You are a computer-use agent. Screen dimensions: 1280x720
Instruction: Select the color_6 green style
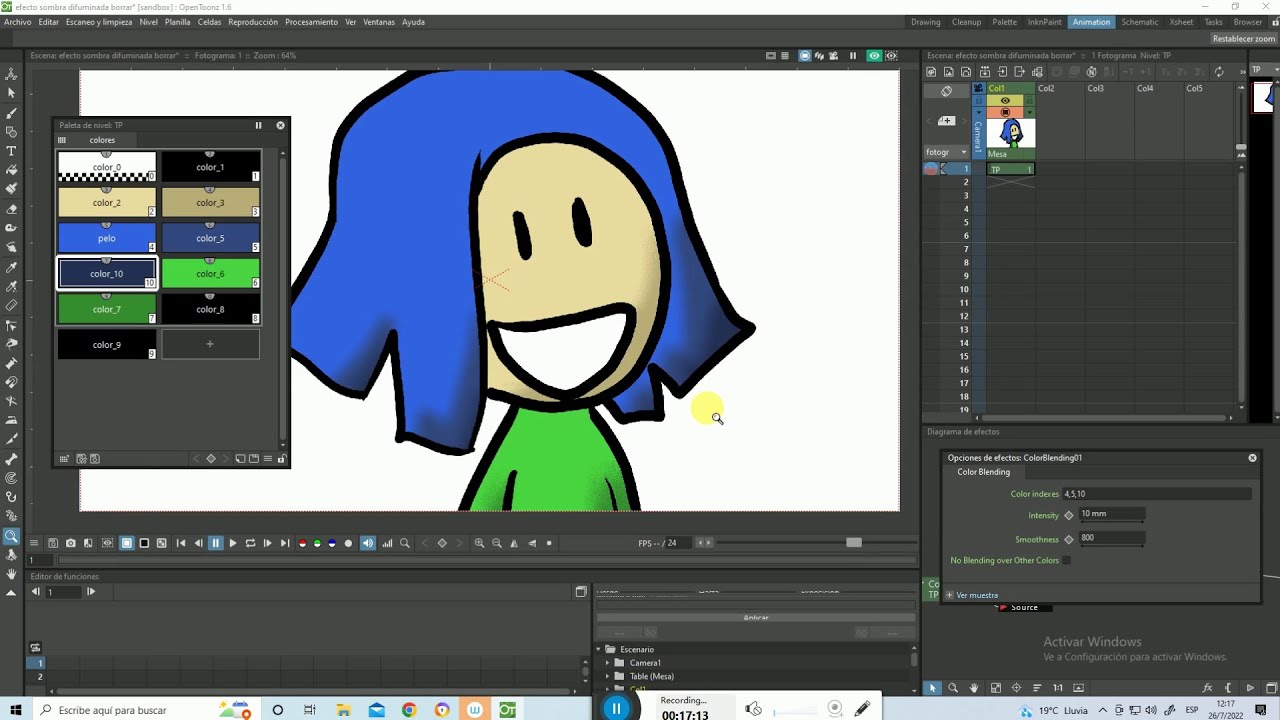[210, 273]
